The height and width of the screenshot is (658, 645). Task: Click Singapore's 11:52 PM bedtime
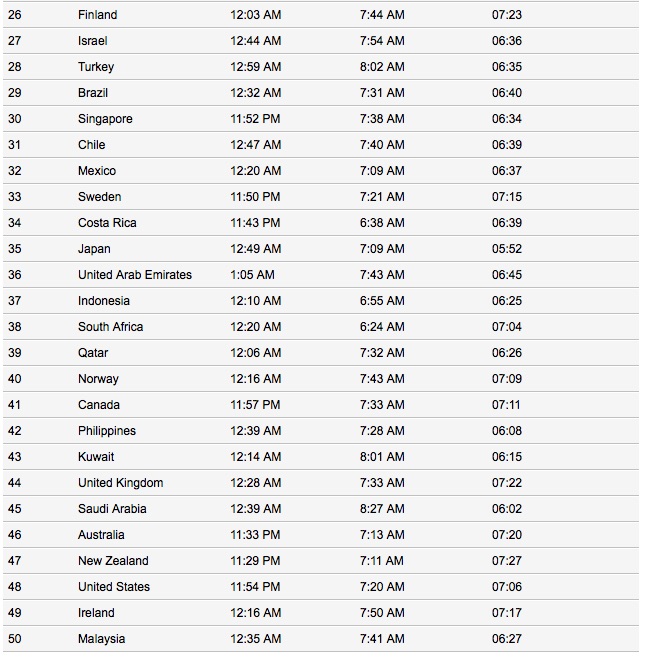tap(255, 119)
